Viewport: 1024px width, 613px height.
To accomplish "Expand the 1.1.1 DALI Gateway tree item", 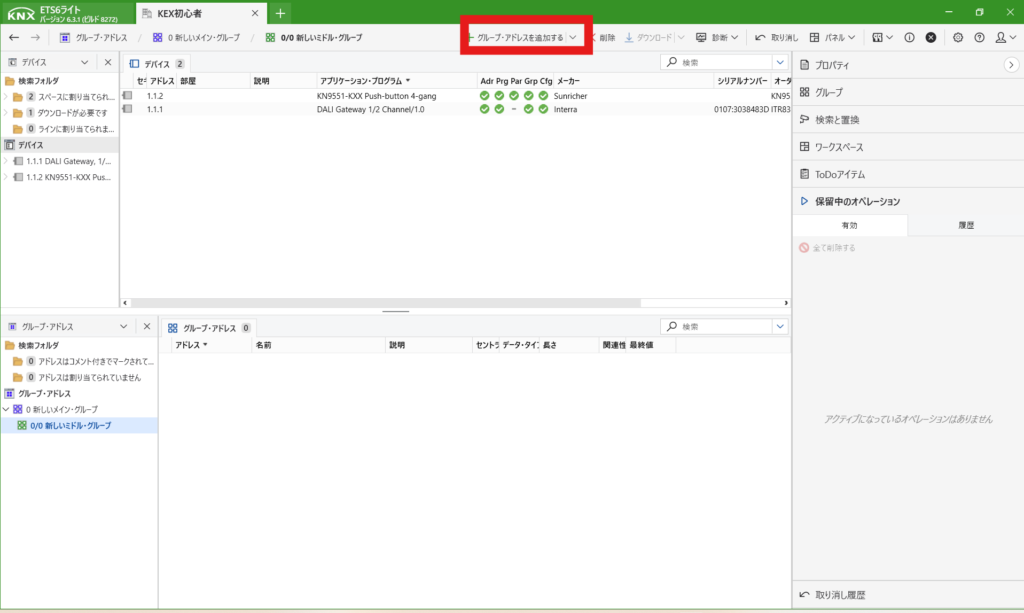I will pos(6,161).
